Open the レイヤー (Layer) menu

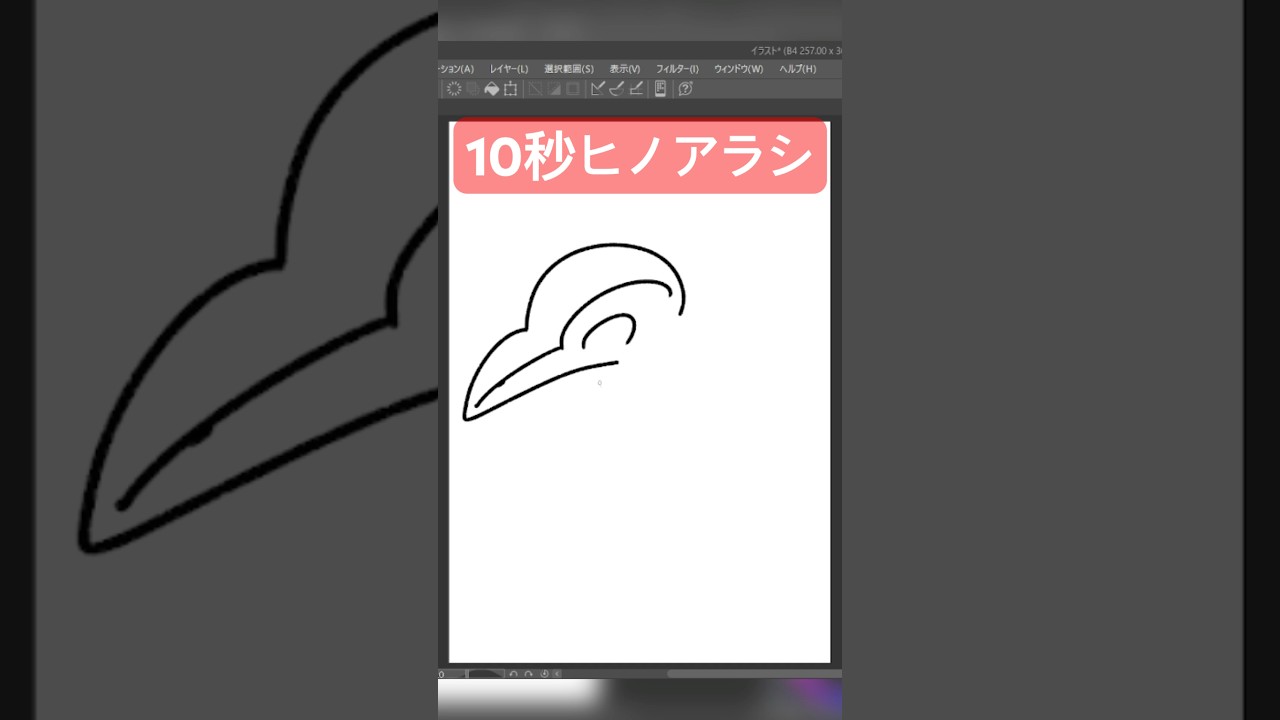pyautogui.click(x=511, y=68)
